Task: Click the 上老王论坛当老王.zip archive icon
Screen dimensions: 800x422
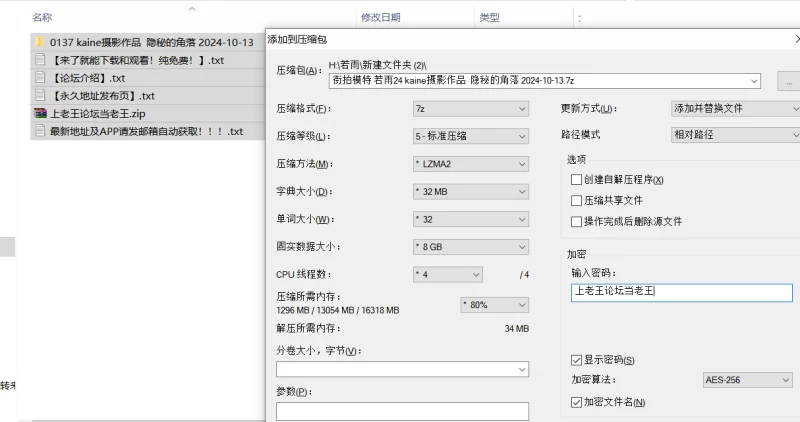Action: [40, 114]
